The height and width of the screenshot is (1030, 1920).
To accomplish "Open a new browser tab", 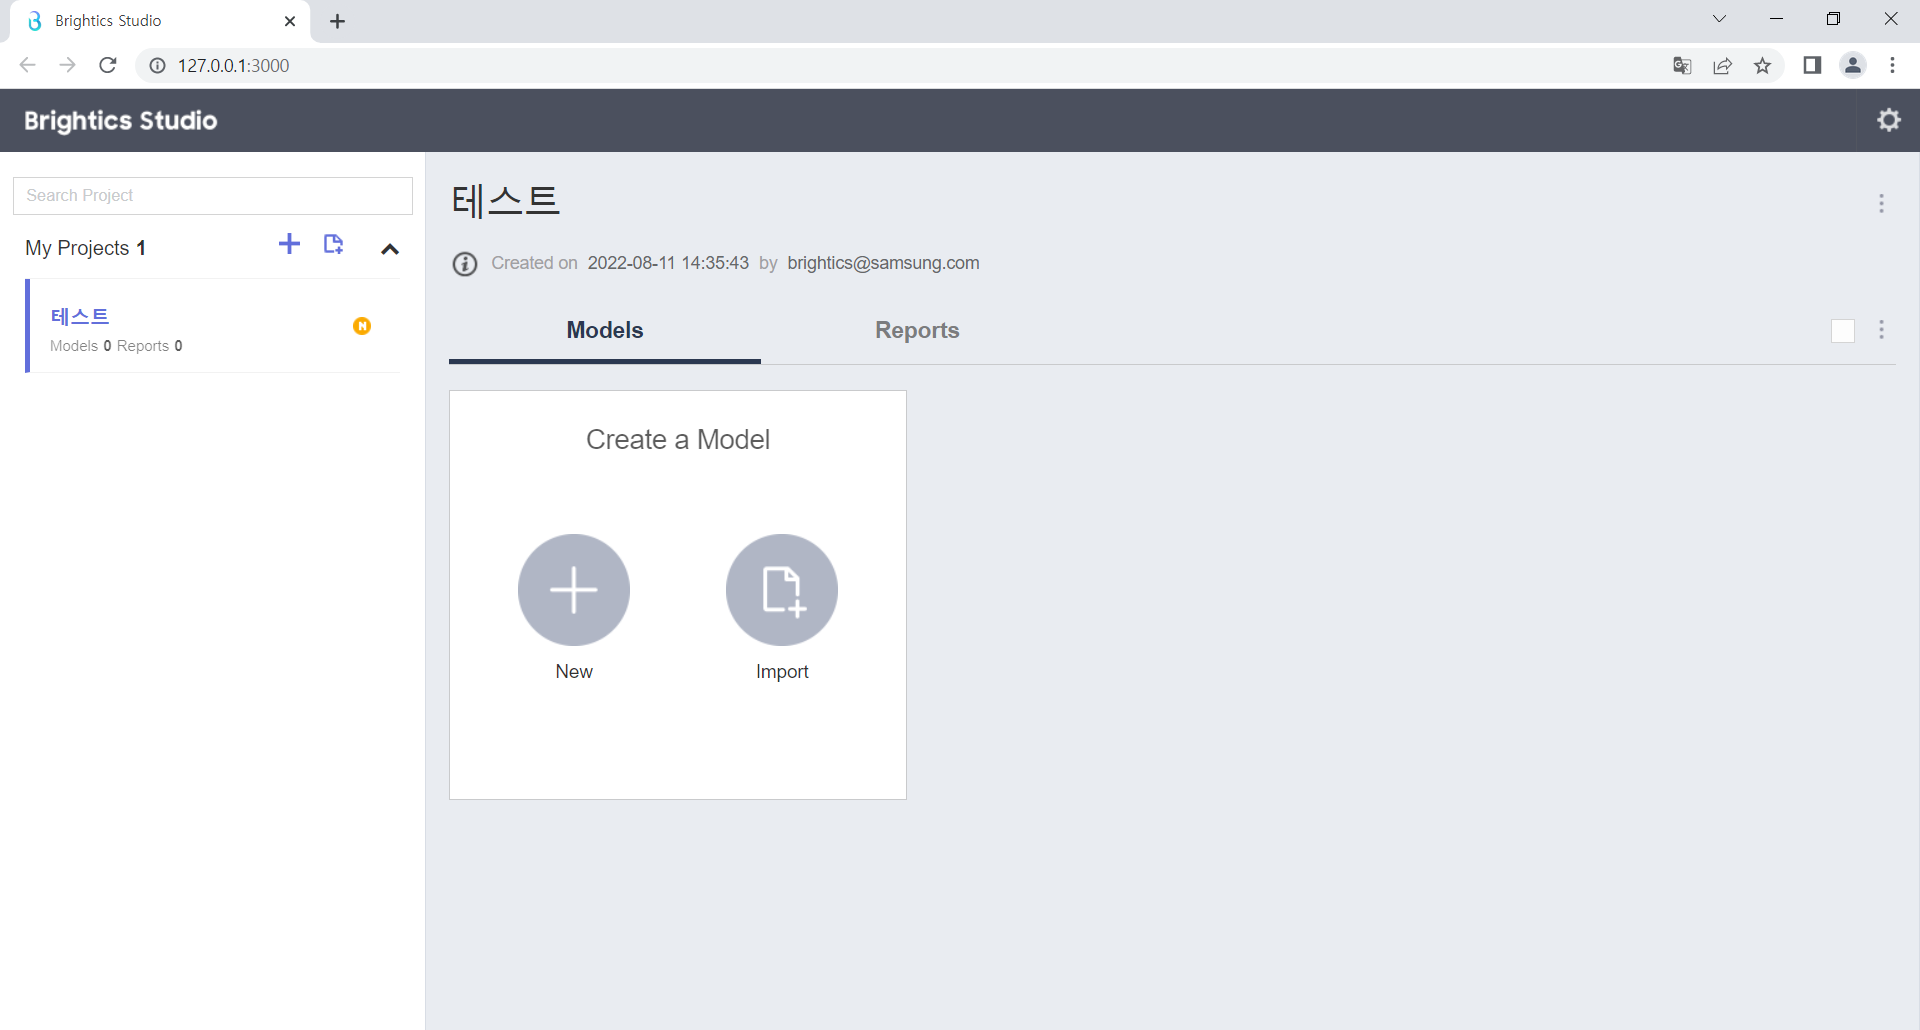I will click(x=338, y=21).
